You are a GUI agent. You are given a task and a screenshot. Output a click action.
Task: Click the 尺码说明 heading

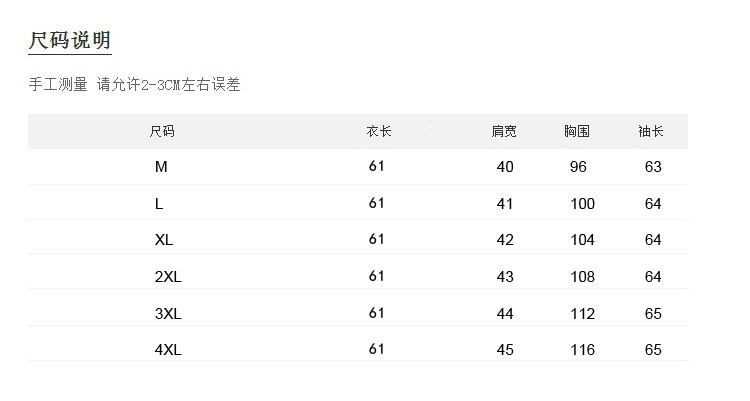pyautogui.click(x=69, y=40)
